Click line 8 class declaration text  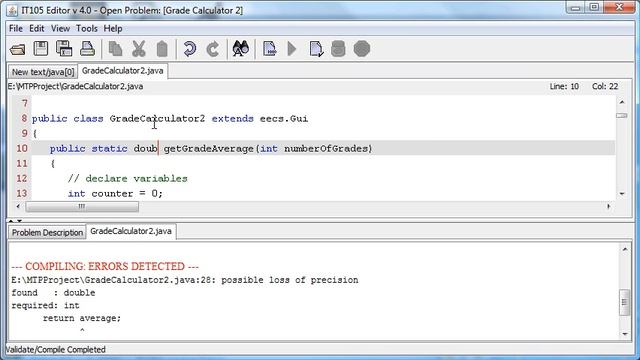[170, 119]
